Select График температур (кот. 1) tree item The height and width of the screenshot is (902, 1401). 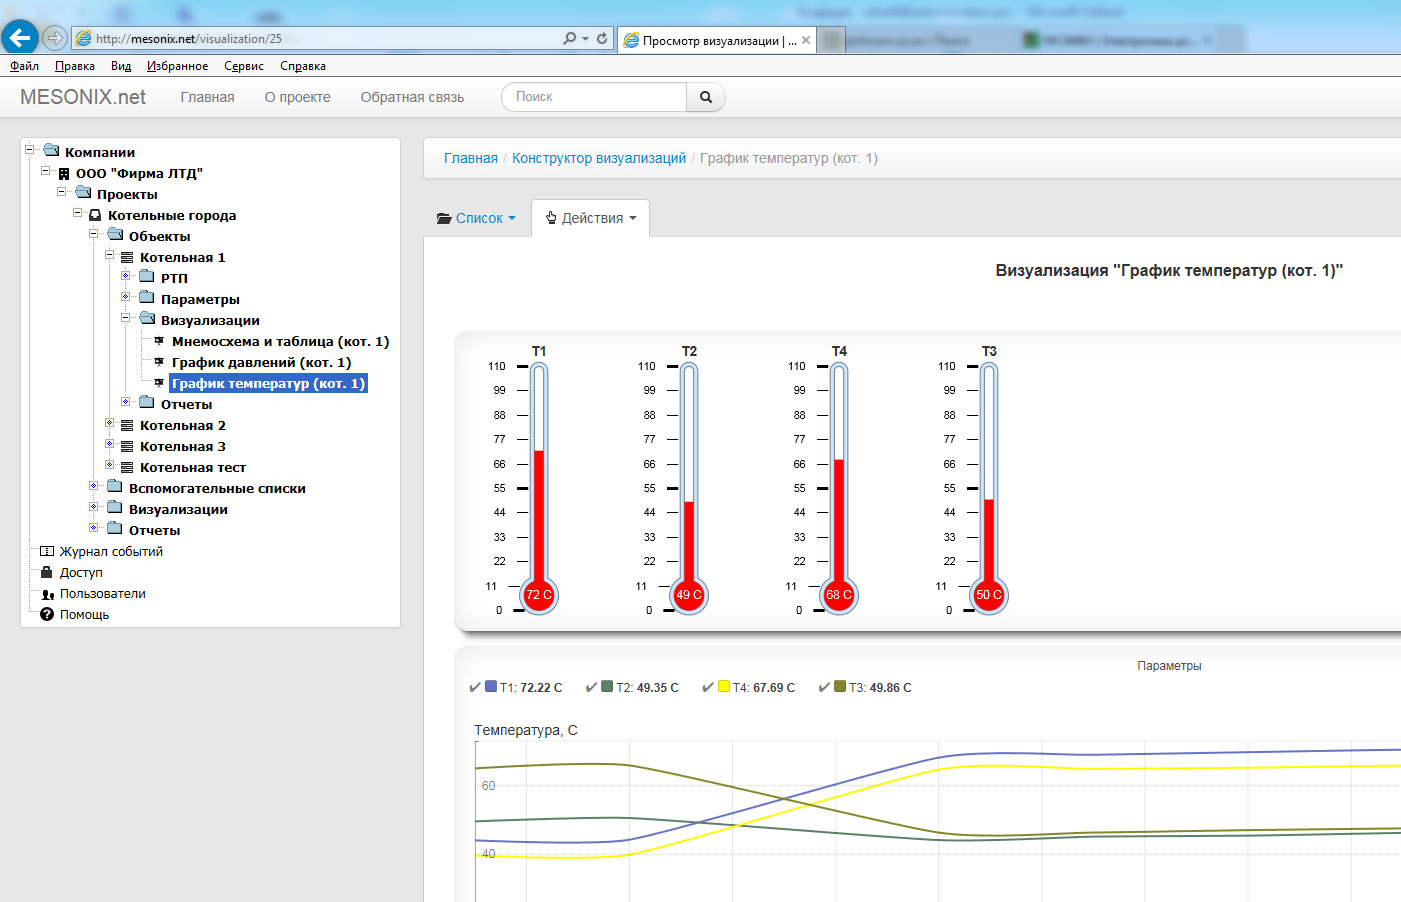pyautogui.click(x=268, y=383)
